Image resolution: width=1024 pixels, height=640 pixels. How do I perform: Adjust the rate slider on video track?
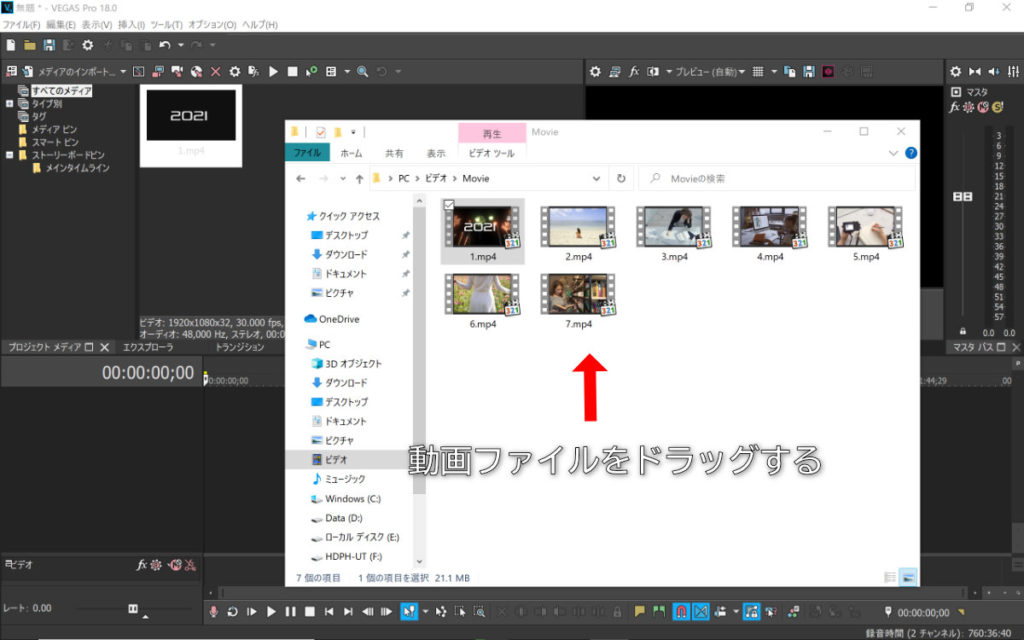[133, 608]
